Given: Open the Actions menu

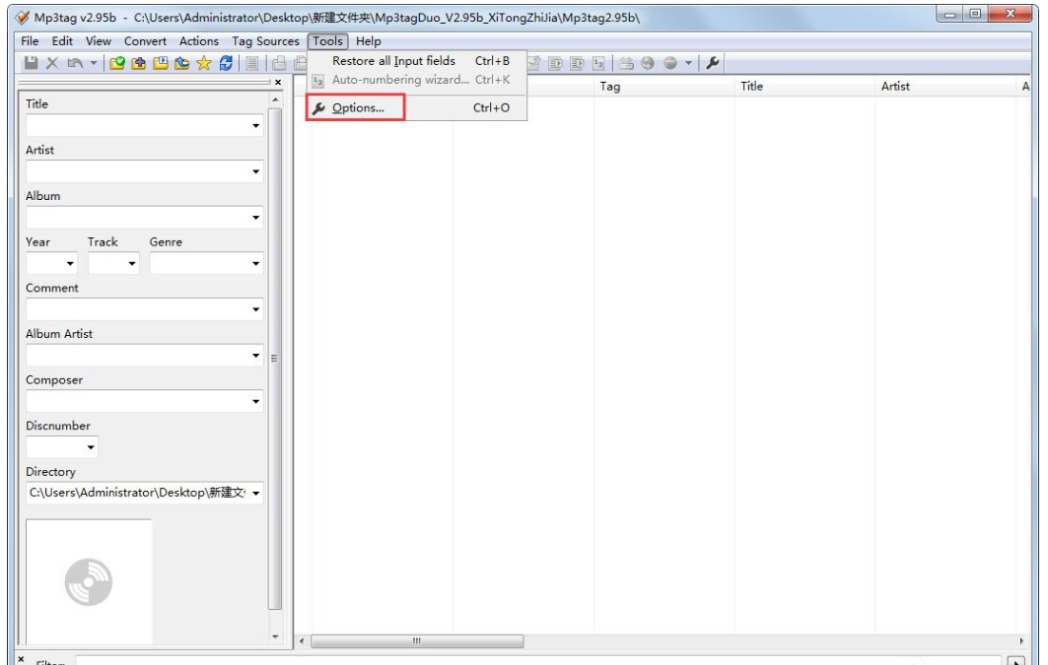Looking at the screenshot, I should 199,41.
